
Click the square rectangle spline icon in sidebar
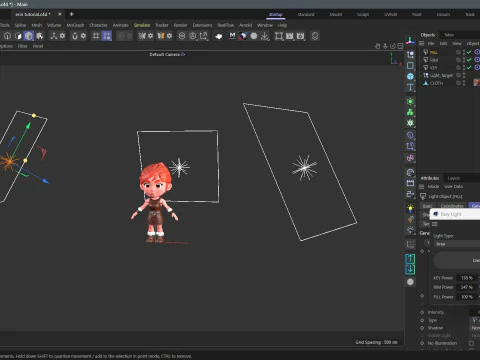pyautogui.click(x=410, y=66)
